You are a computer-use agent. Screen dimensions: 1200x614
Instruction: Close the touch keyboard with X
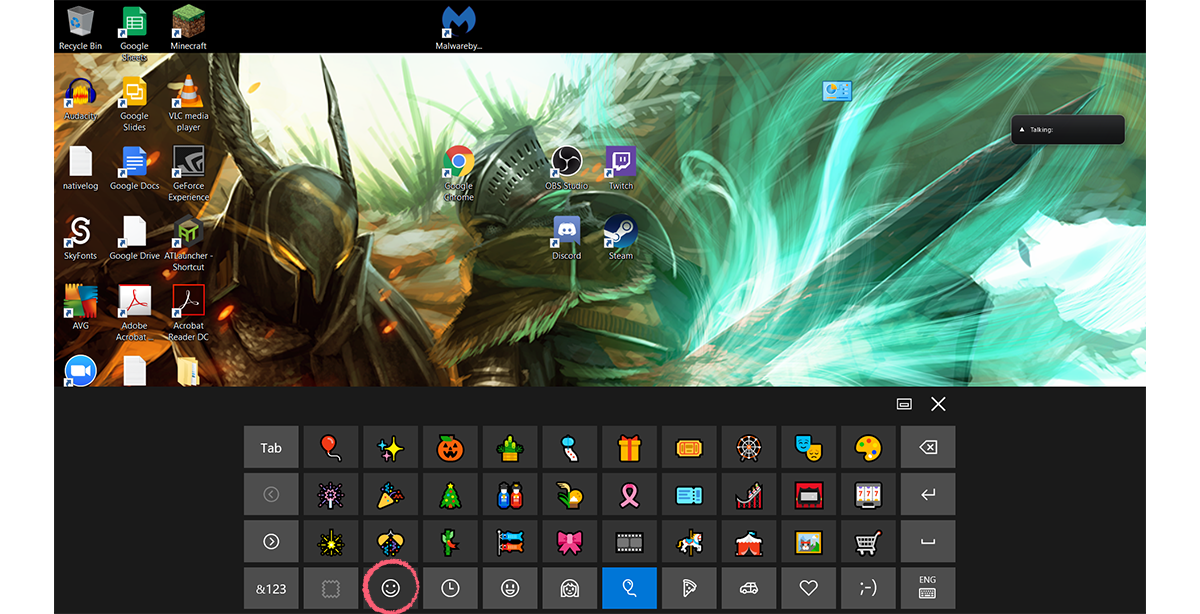coord(938,404)
